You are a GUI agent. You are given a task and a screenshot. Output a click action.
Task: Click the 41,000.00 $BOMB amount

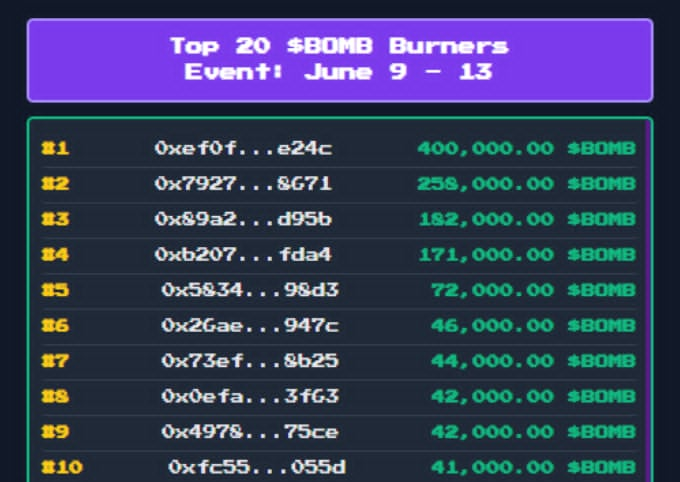pyautogui.click(x=533, y=467)
